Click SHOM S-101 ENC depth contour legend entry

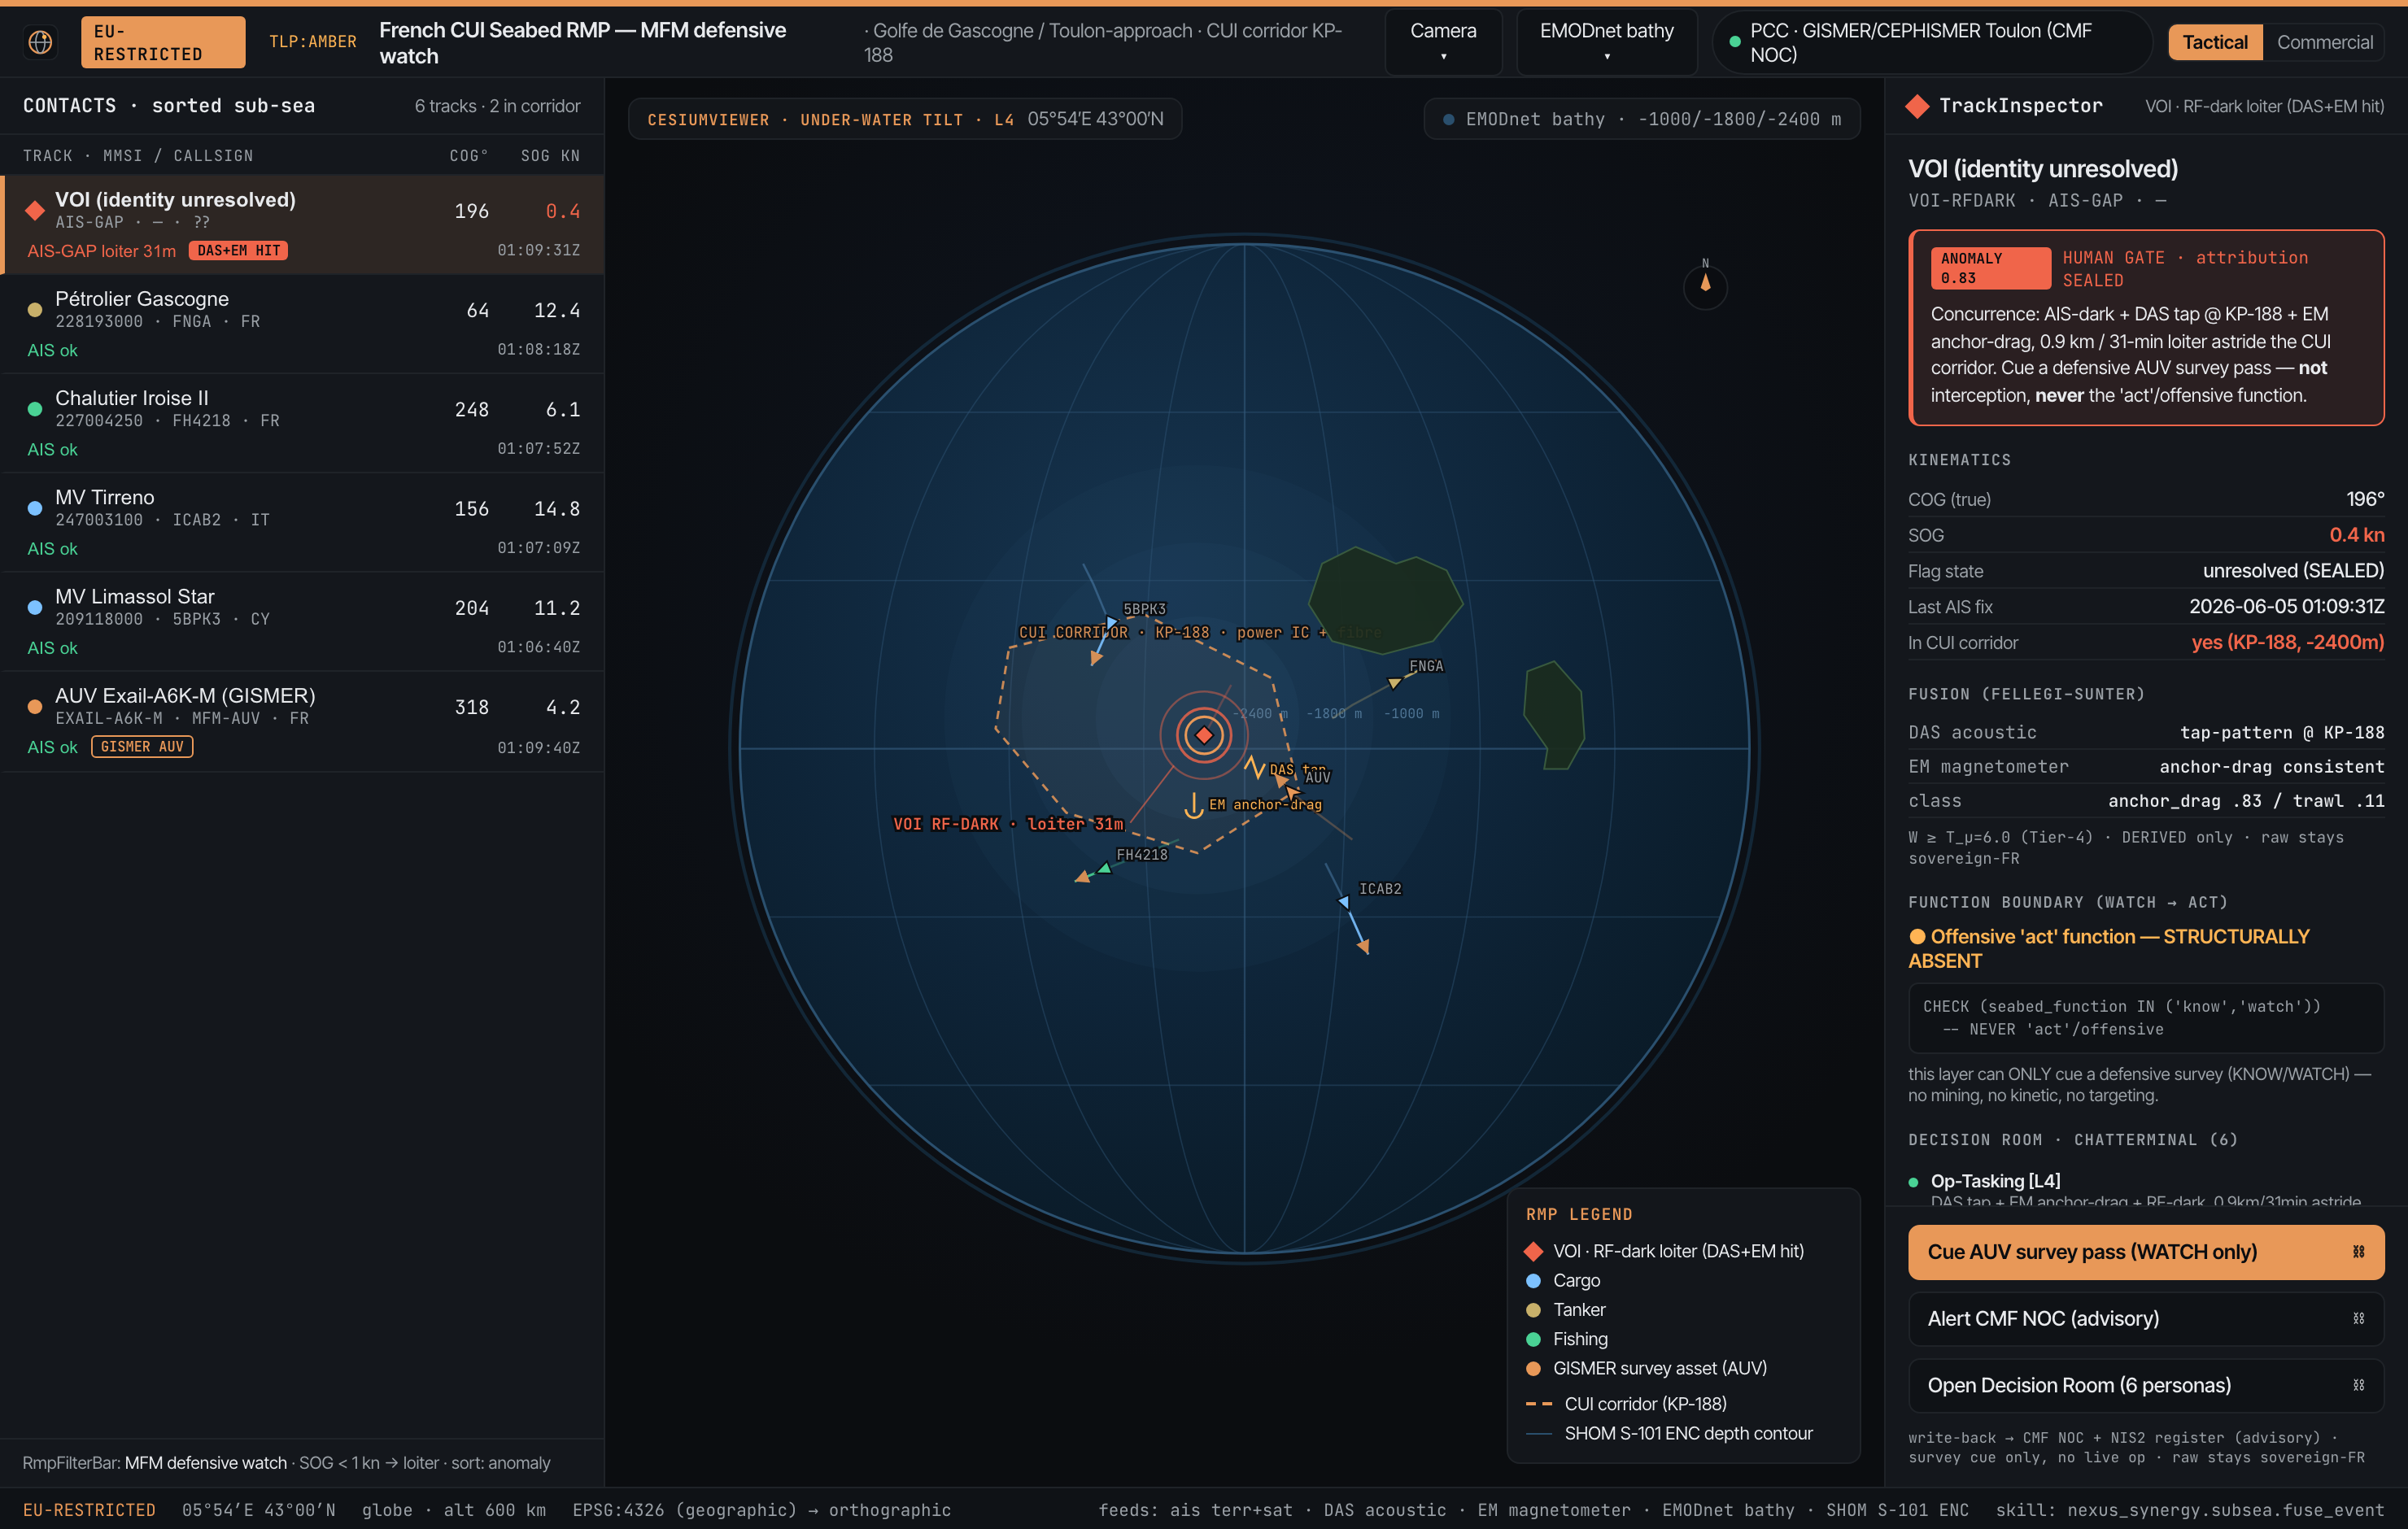click(x=1669, y=1433)
